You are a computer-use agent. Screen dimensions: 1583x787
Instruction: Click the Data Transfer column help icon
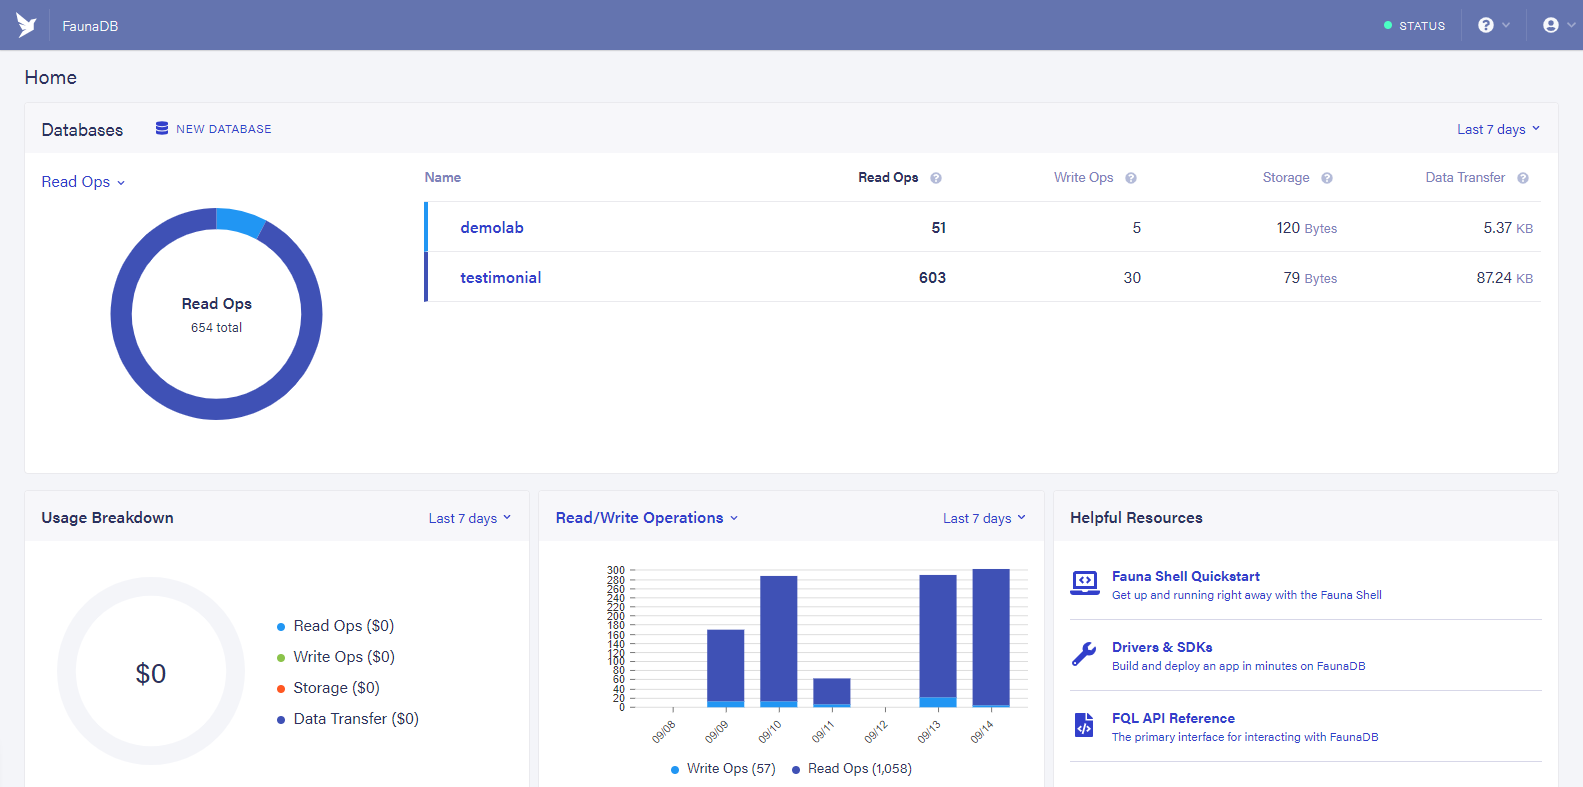[x=1523, y=178]
